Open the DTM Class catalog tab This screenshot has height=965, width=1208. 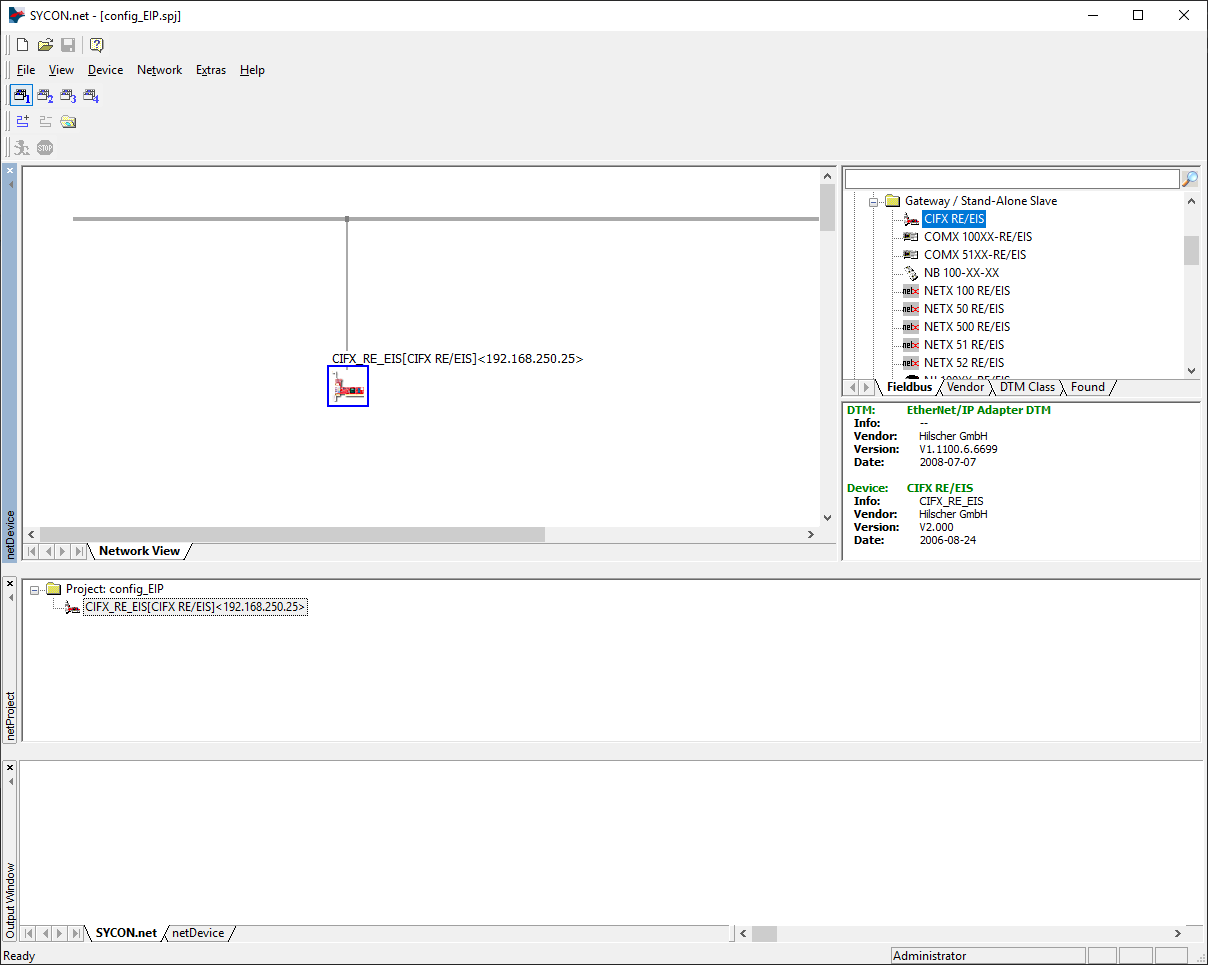point(1027,387)
